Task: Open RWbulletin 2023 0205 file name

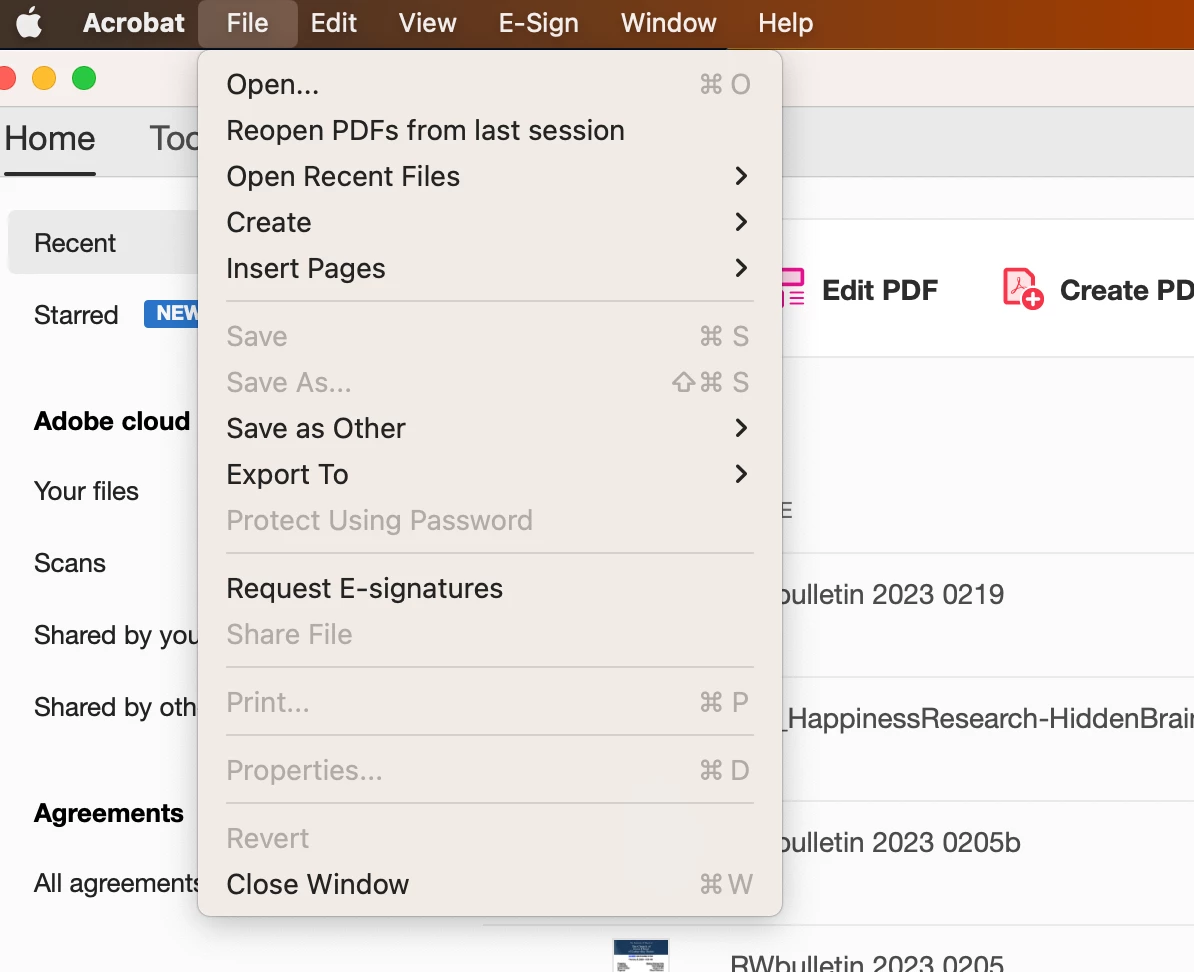Action: (x=867, y=962)
